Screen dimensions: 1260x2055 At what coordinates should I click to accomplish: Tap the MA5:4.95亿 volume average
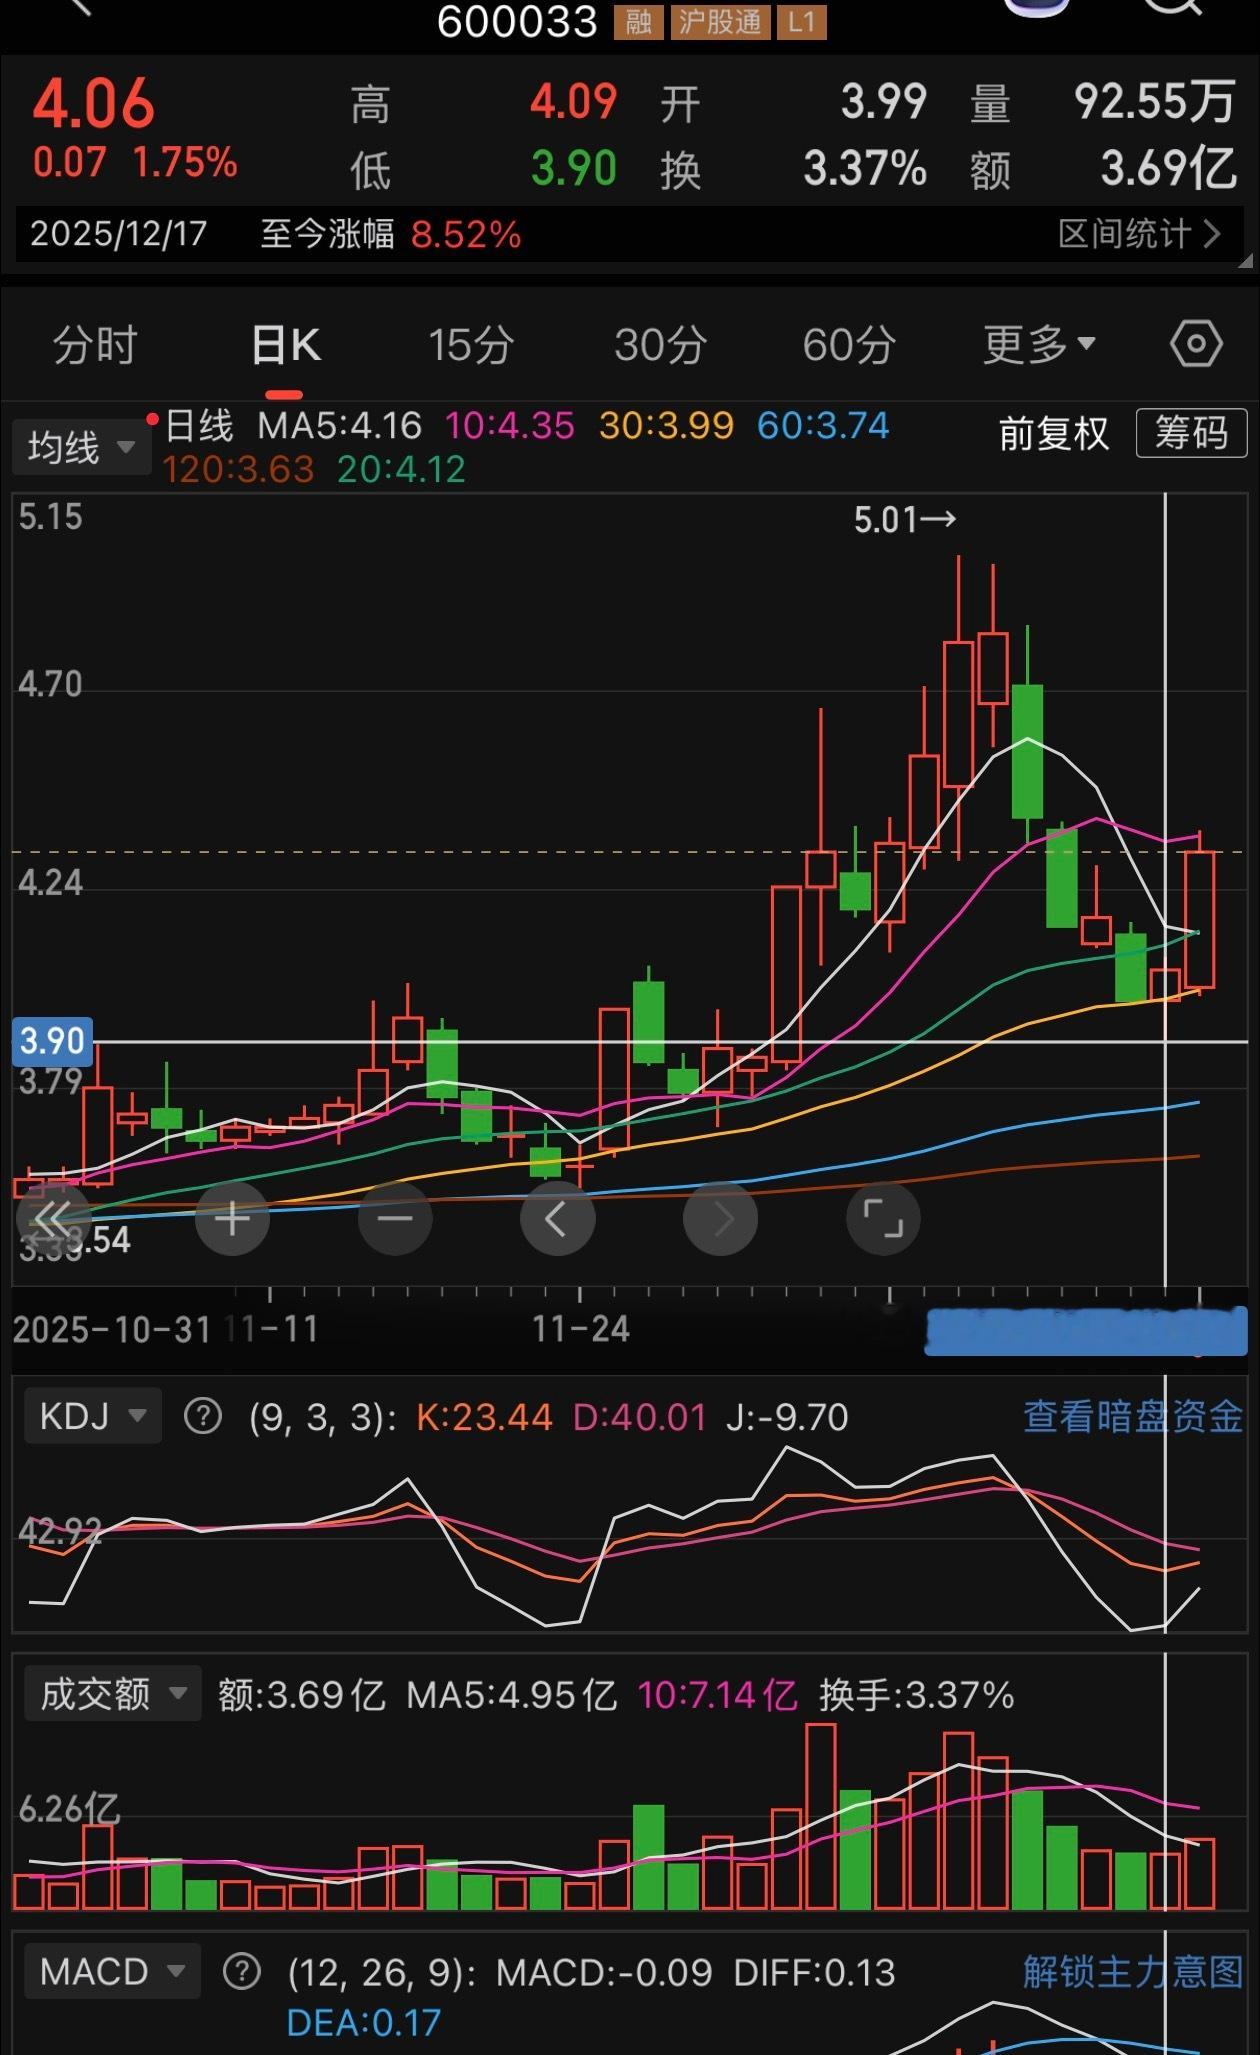[x=512, y=1694]
